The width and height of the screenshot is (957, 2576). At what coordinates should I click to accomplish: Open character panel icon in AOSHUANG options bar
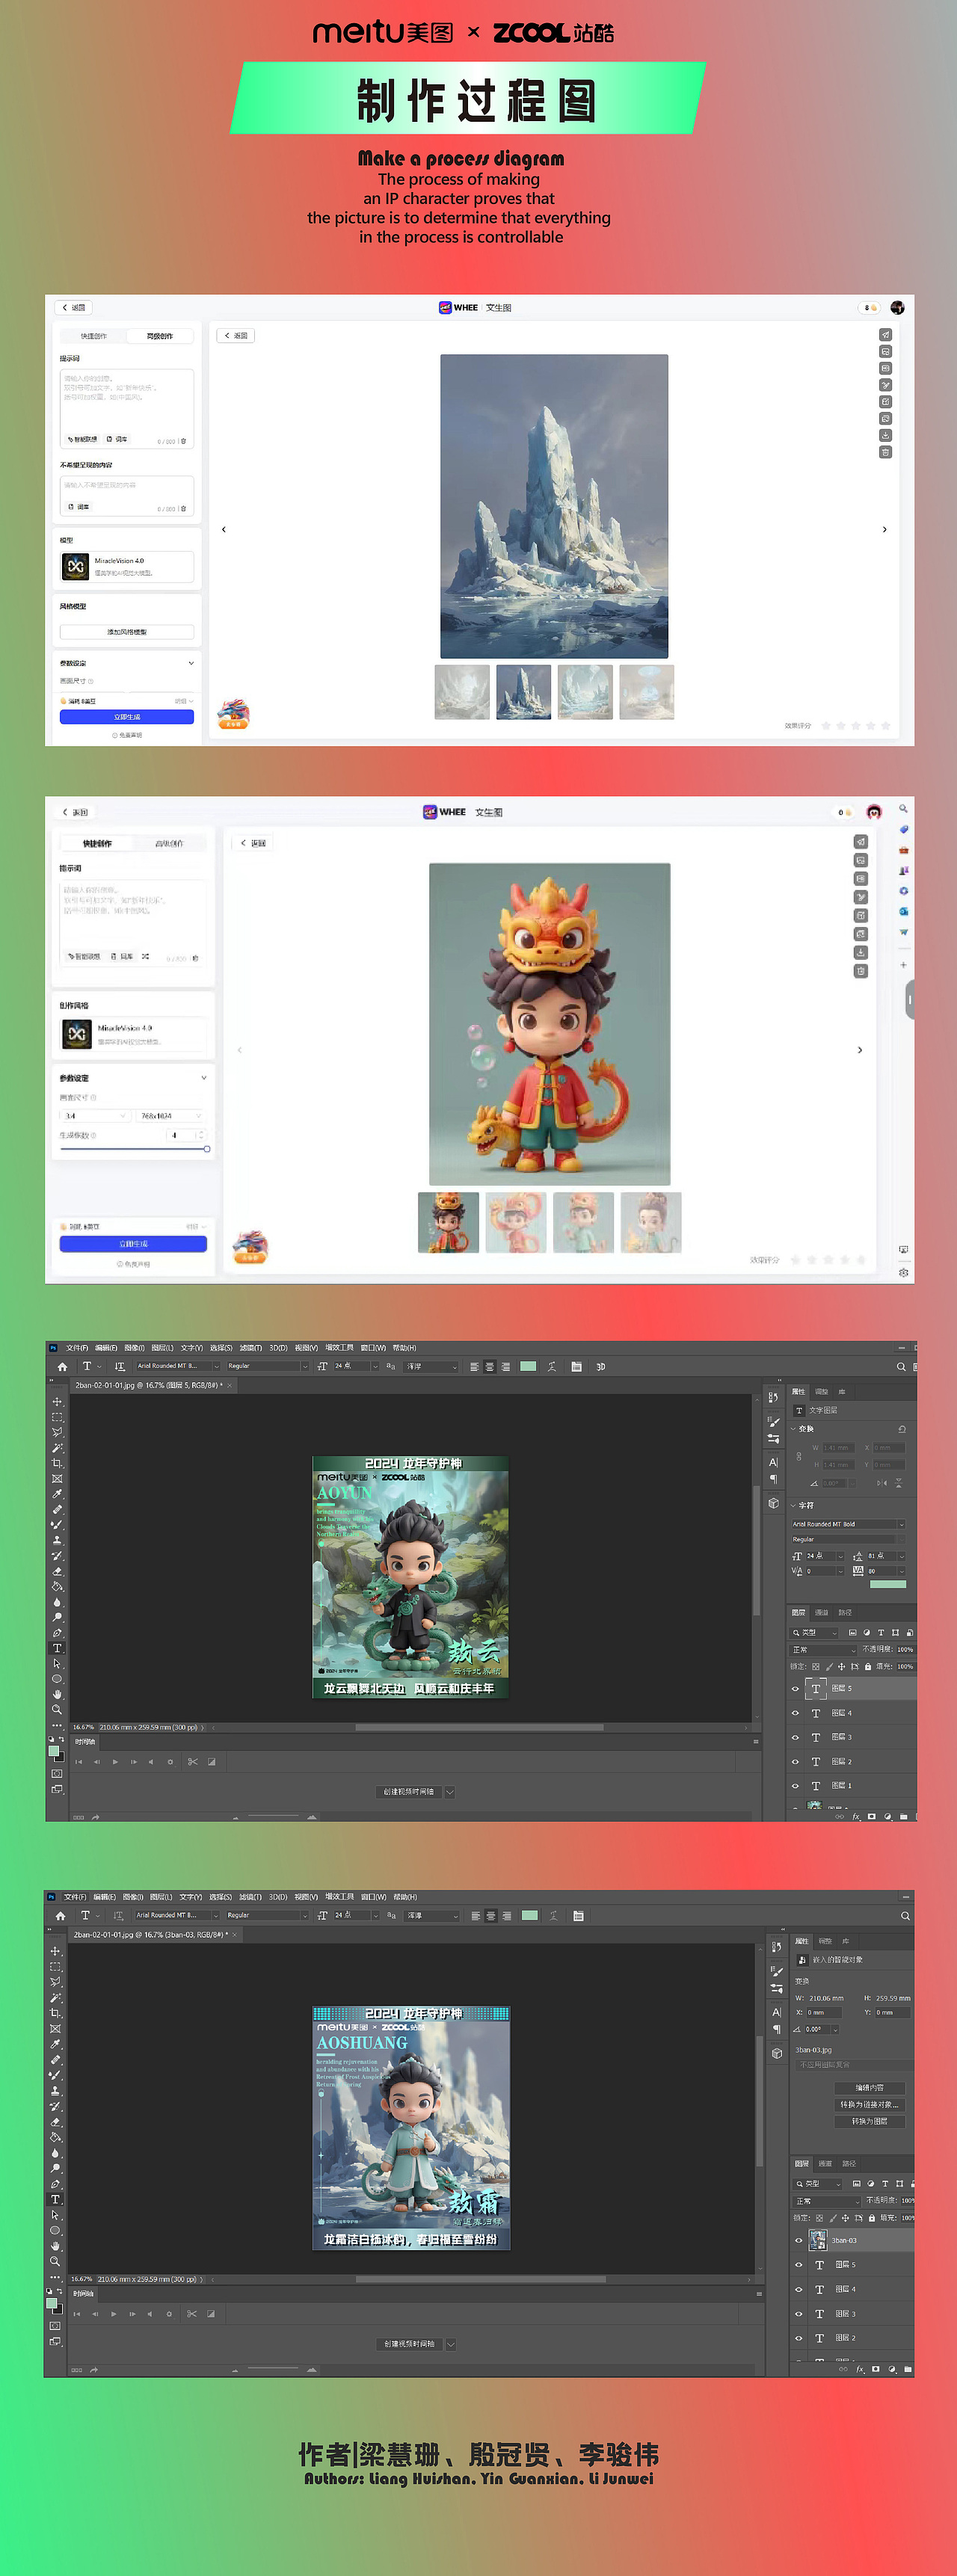pyautogui.click(x=578, y=1916)
